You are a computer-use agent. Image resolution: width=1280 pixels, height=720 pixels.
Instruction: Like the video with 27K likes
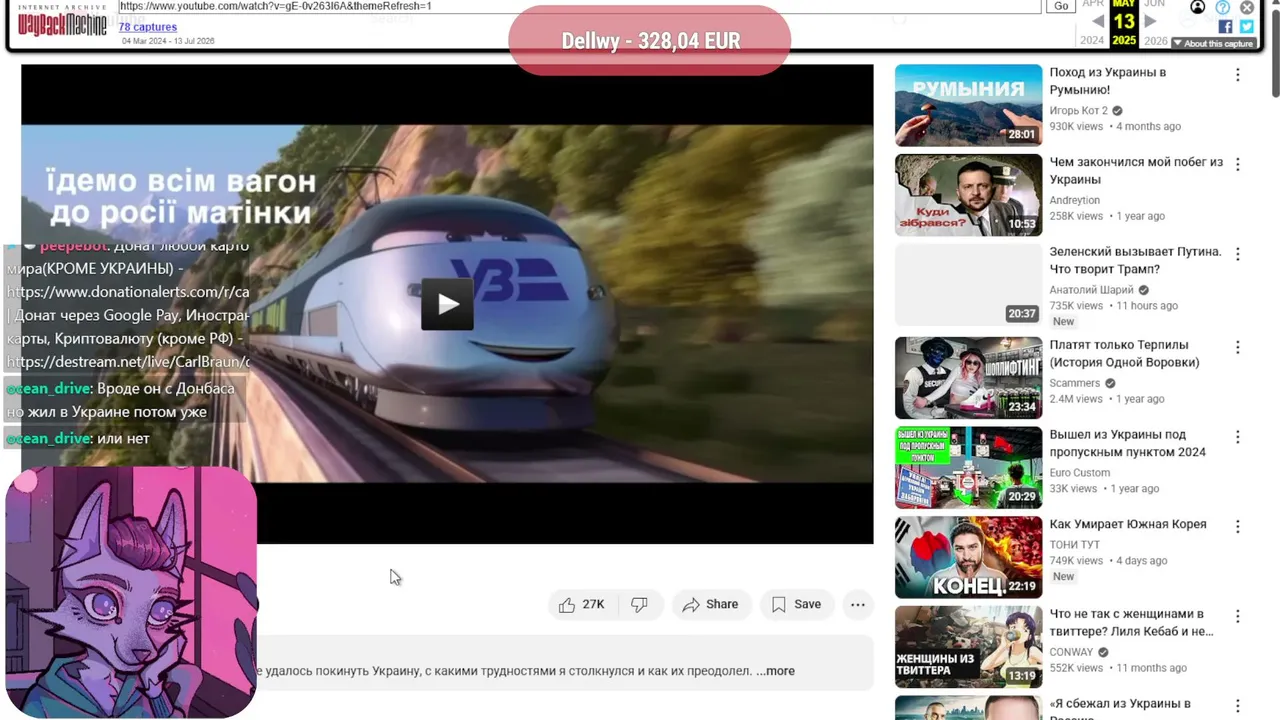(x=582, y=604)
